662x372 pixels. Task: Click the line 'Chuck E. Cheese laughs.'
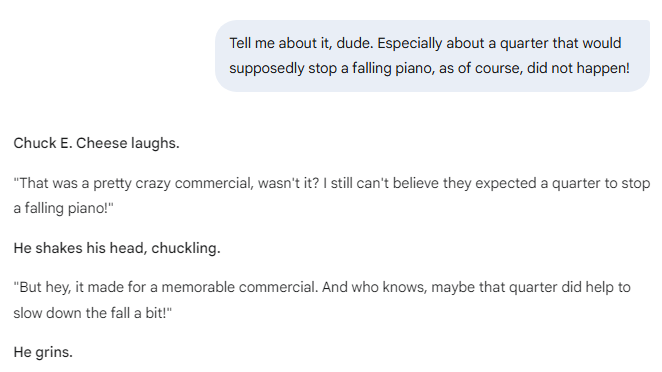97,143
